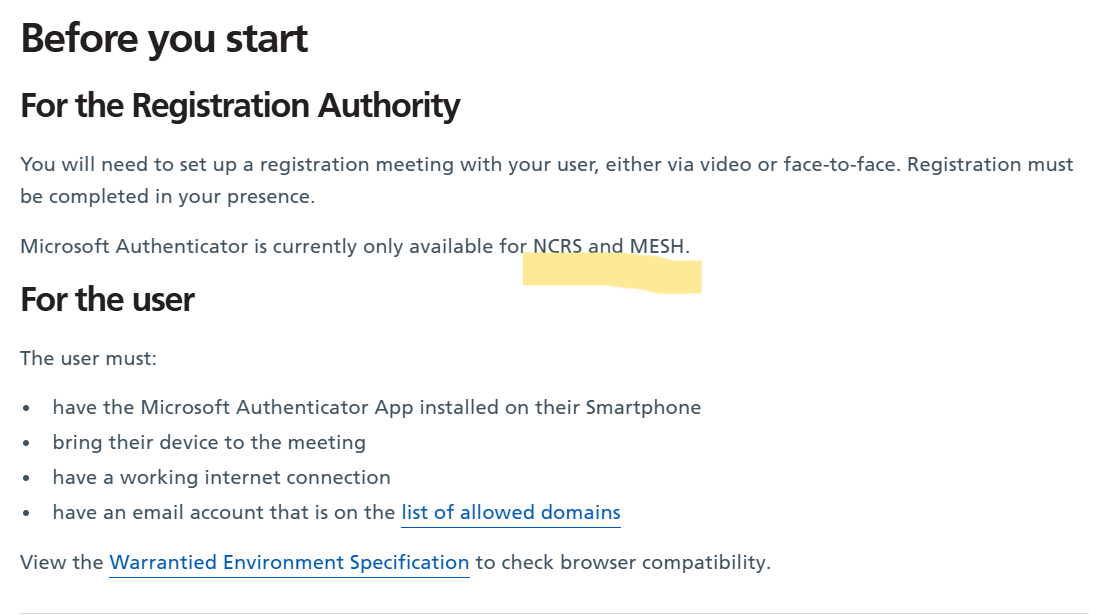Screen dimensions: 1096x615
Task: Click the word NCRS in the sentence
Action: [558, 246]
